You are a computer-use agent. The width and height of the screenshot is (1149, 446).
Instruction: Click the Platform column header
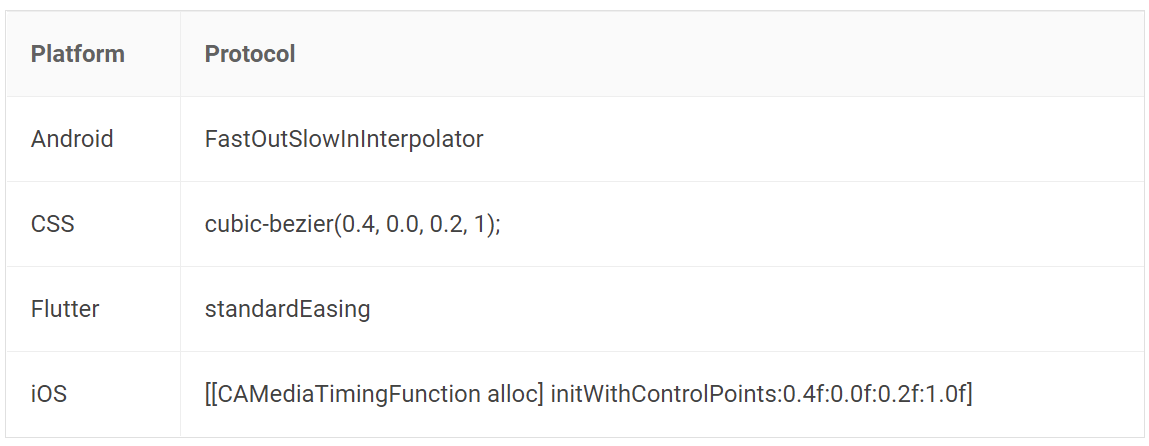[x=78, y=53]
